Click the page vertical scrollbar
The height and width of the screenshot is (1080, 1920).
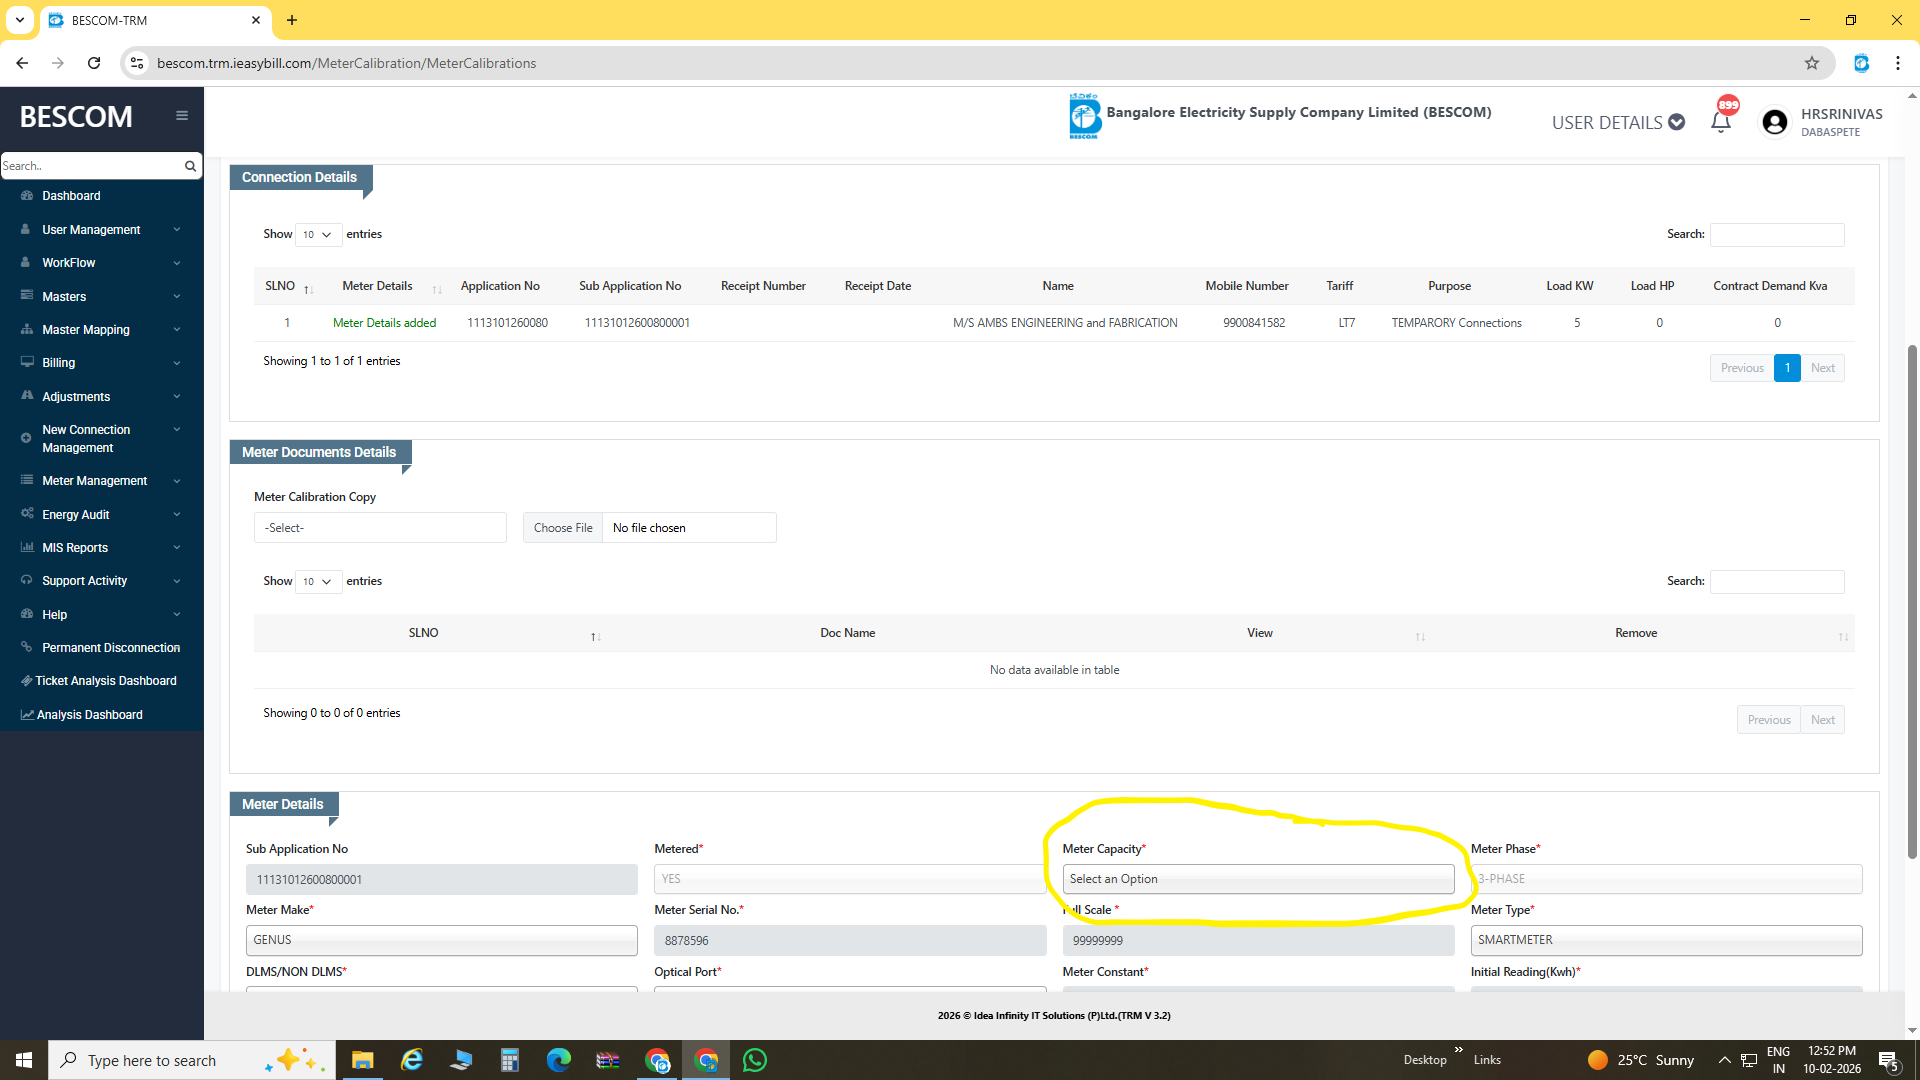pyautogui.click(x=1912, y=600)
